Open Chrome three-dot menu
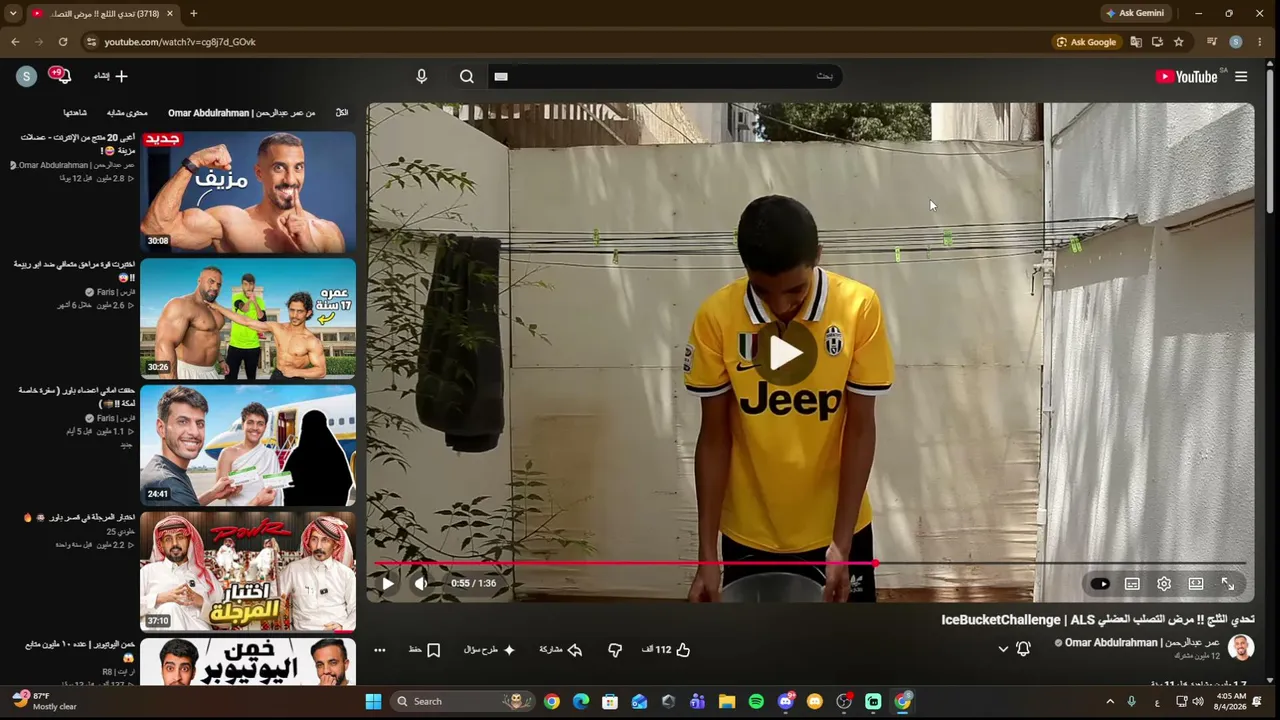Image resolution: width=1280 pixels, height=720 pixels. 1260,42
